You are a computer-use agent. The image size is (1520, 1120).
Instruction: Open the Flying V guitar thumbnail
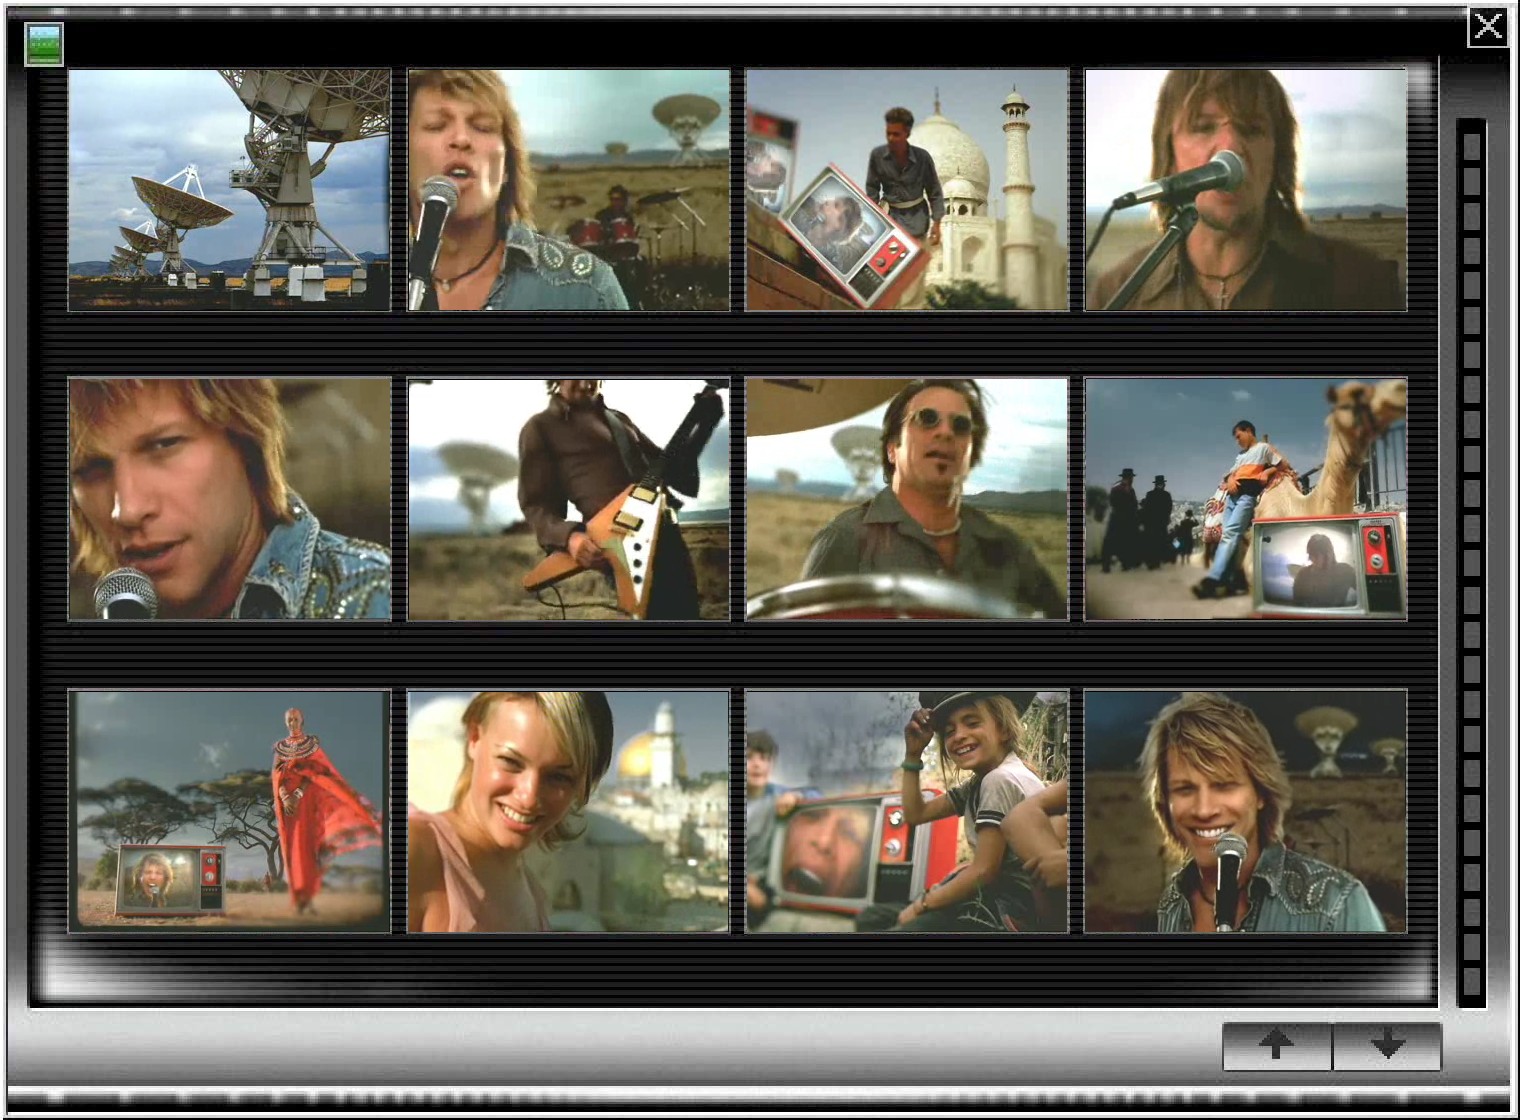(568, 499)
